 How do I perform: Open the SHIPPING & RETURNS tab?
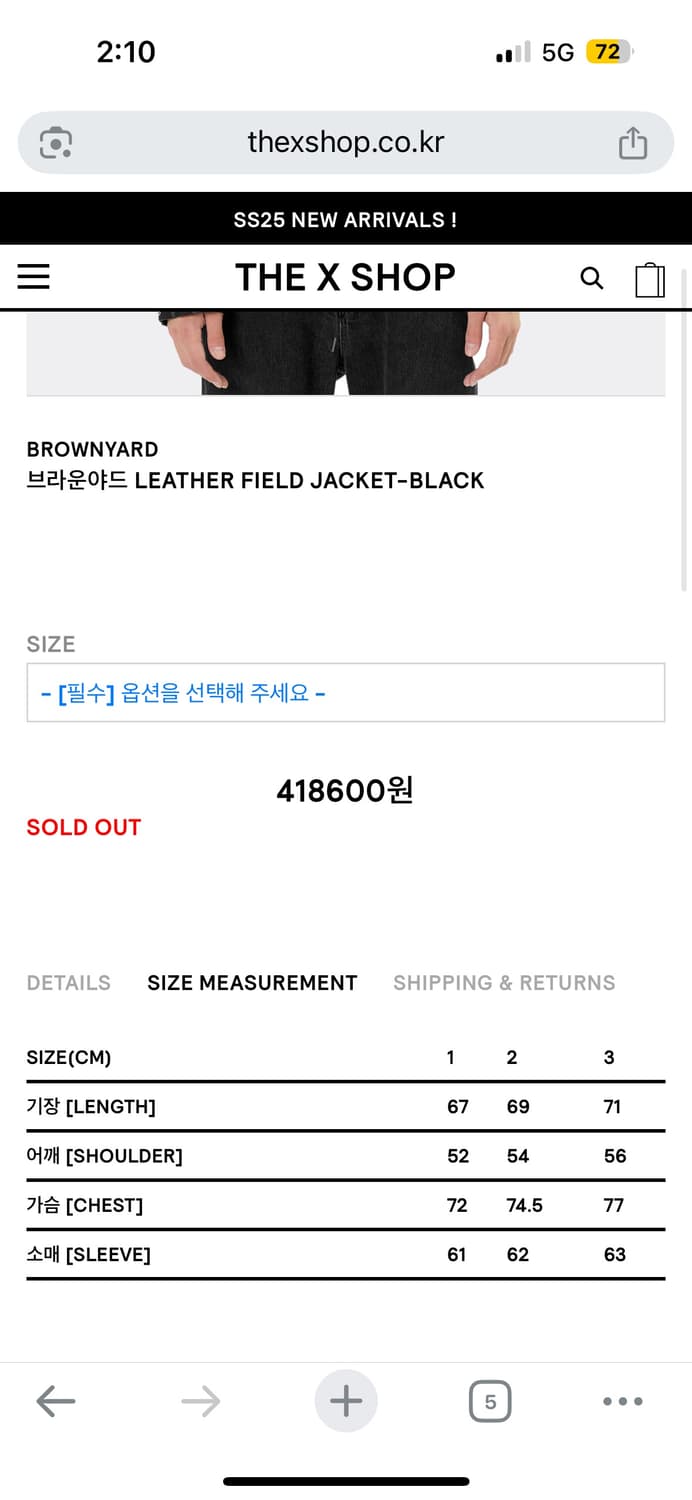(x=504, y=983)
